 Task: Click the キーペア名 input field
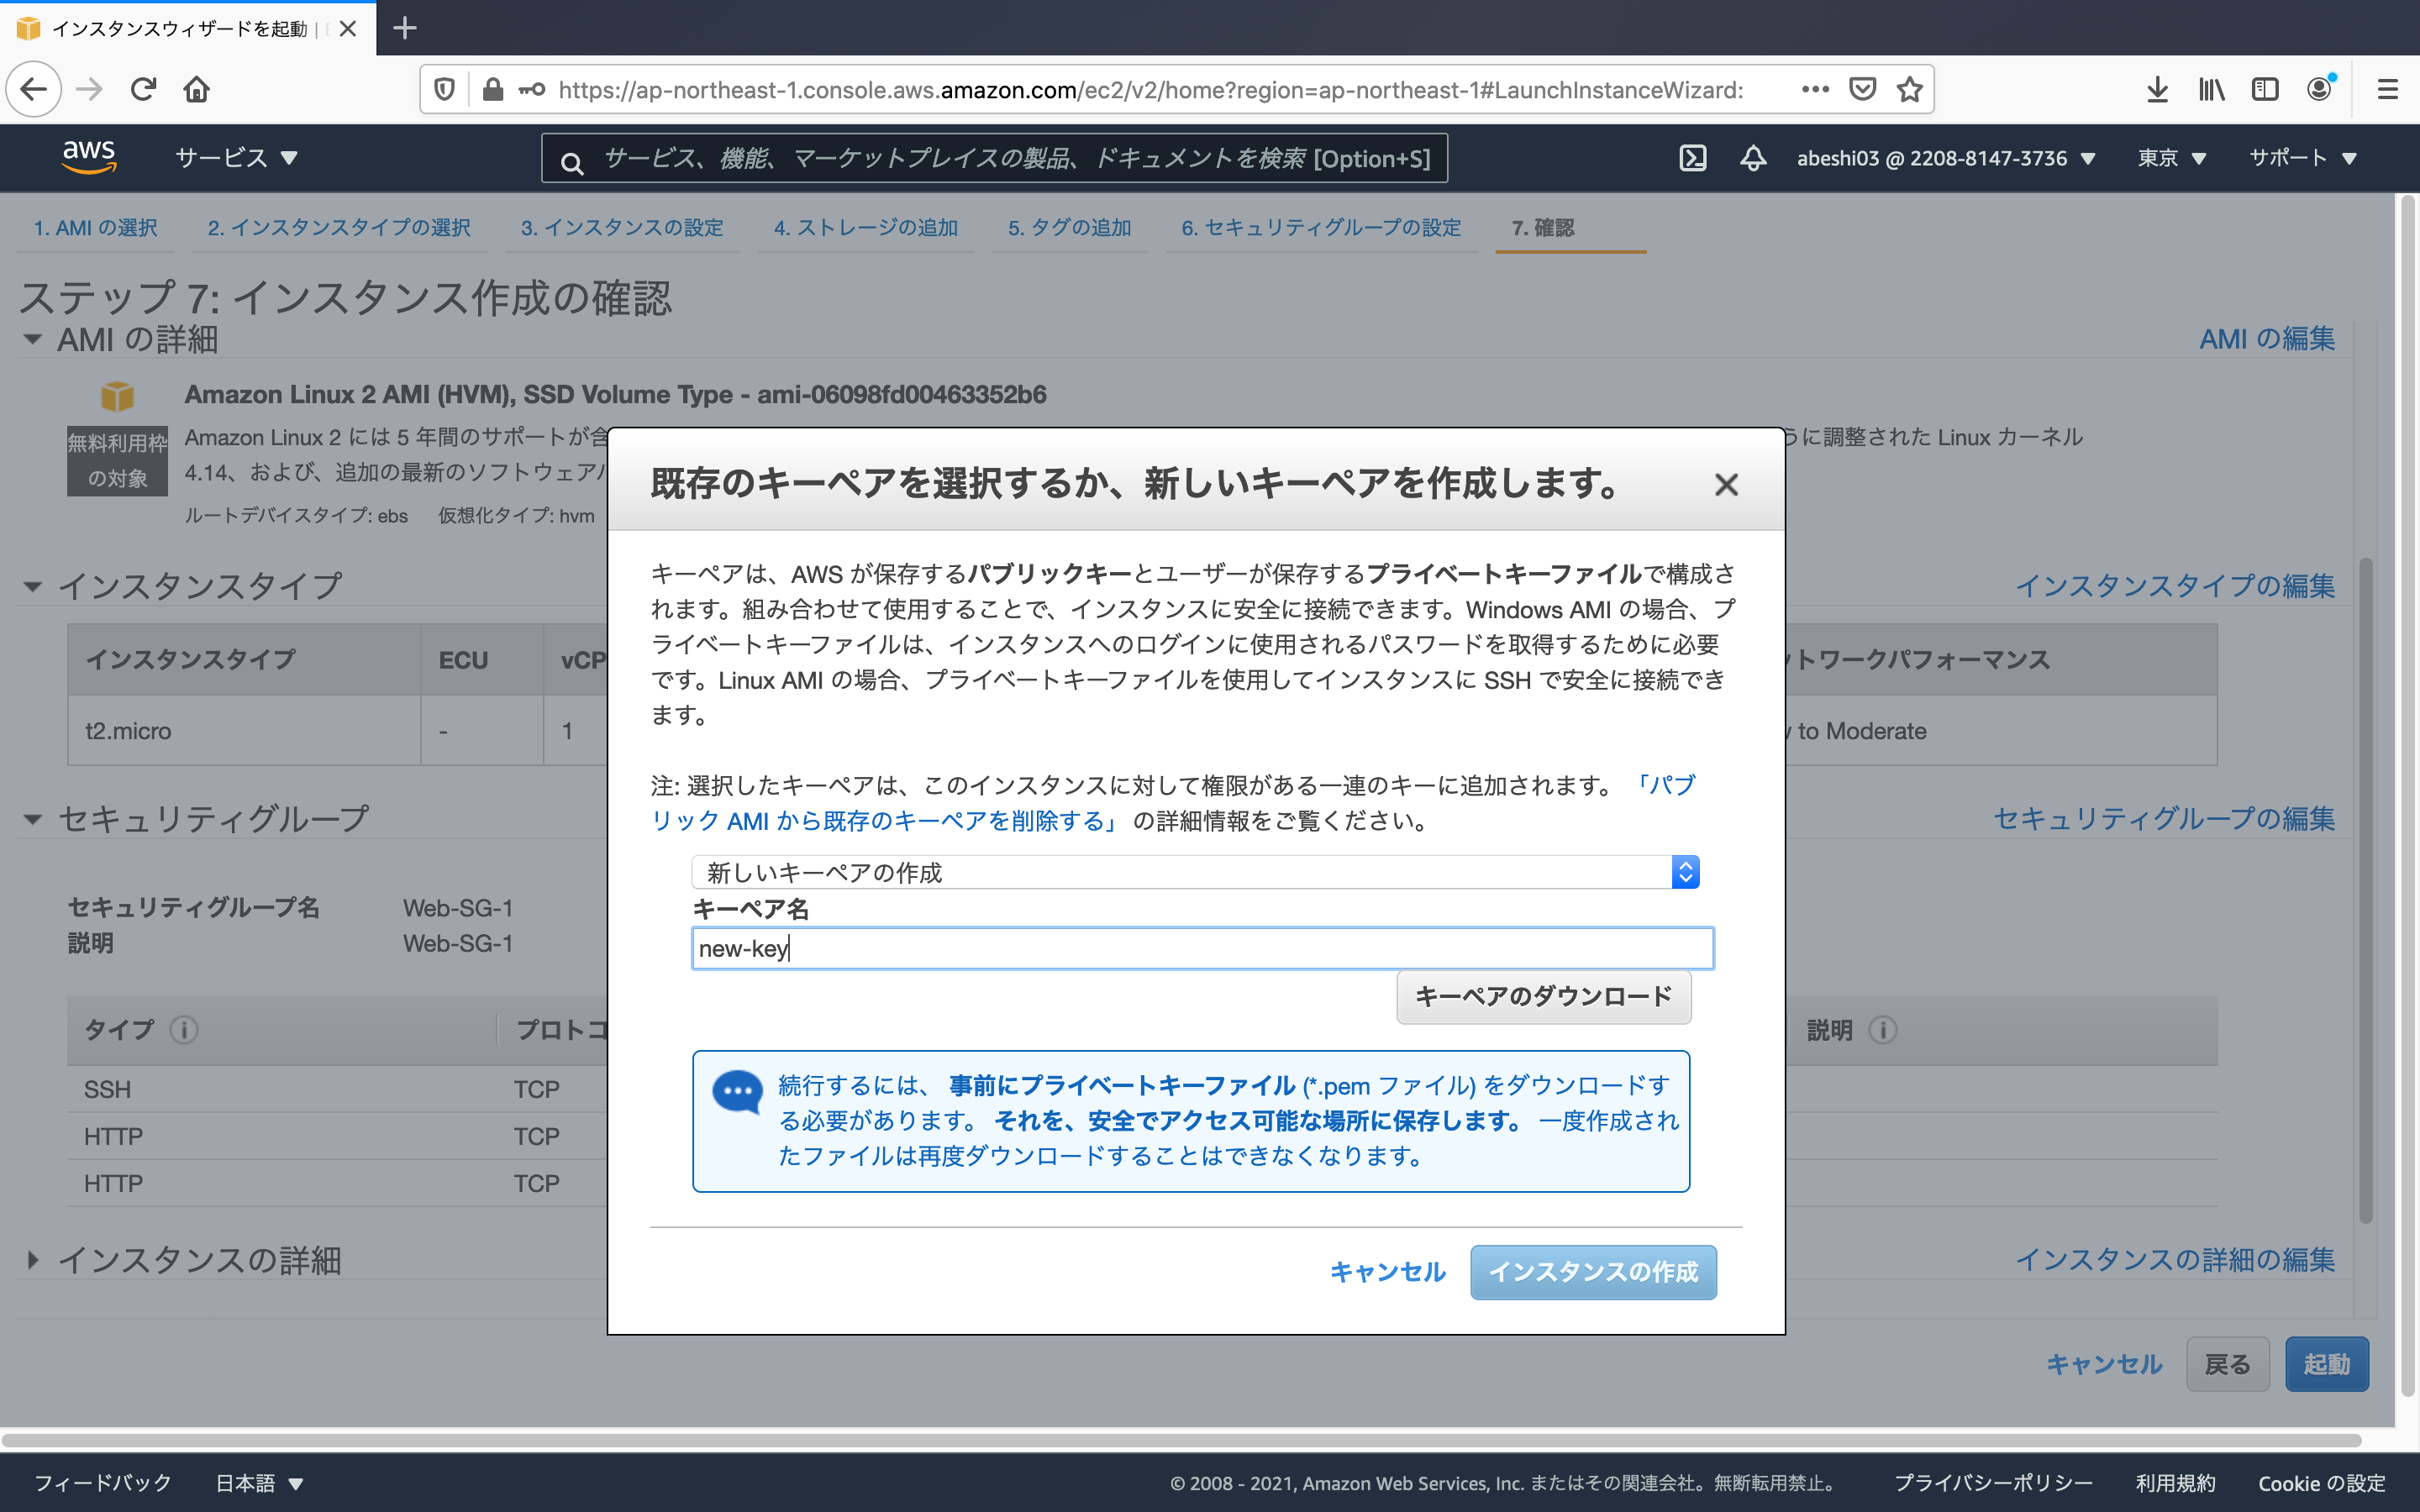(1200, 948)
